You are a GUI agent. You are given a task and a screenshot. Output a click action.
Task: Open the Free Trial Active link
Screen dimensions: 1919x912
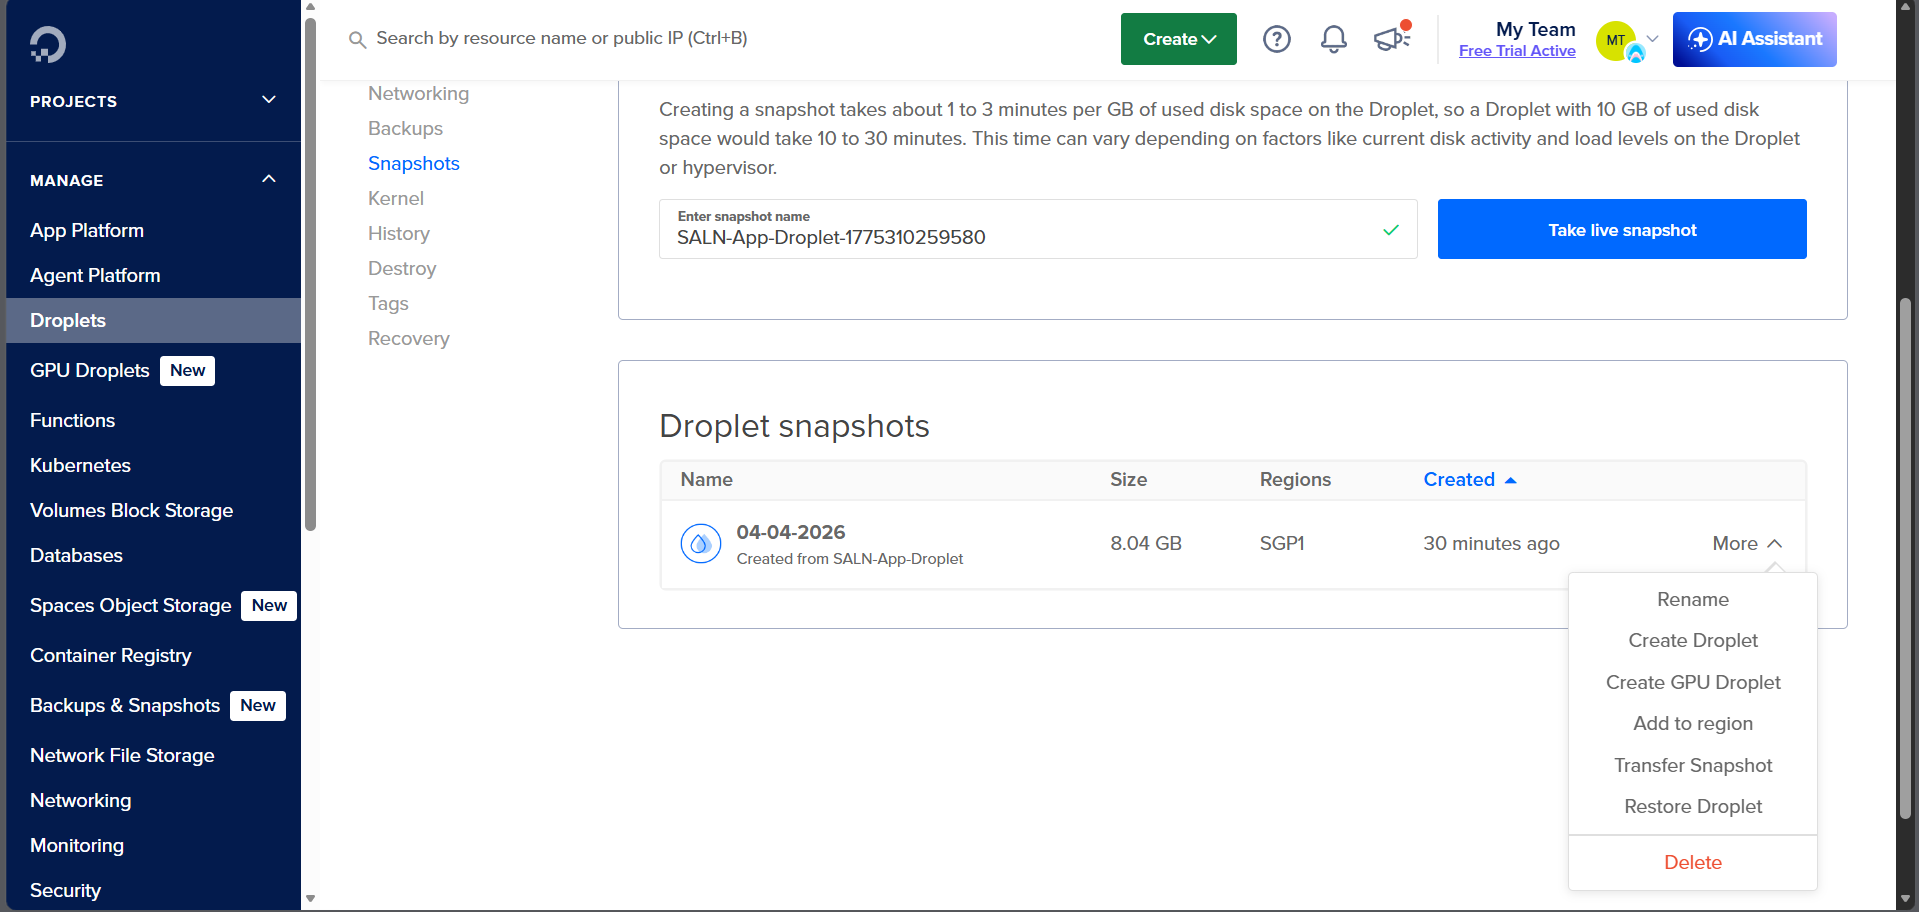pos(1516,51)
